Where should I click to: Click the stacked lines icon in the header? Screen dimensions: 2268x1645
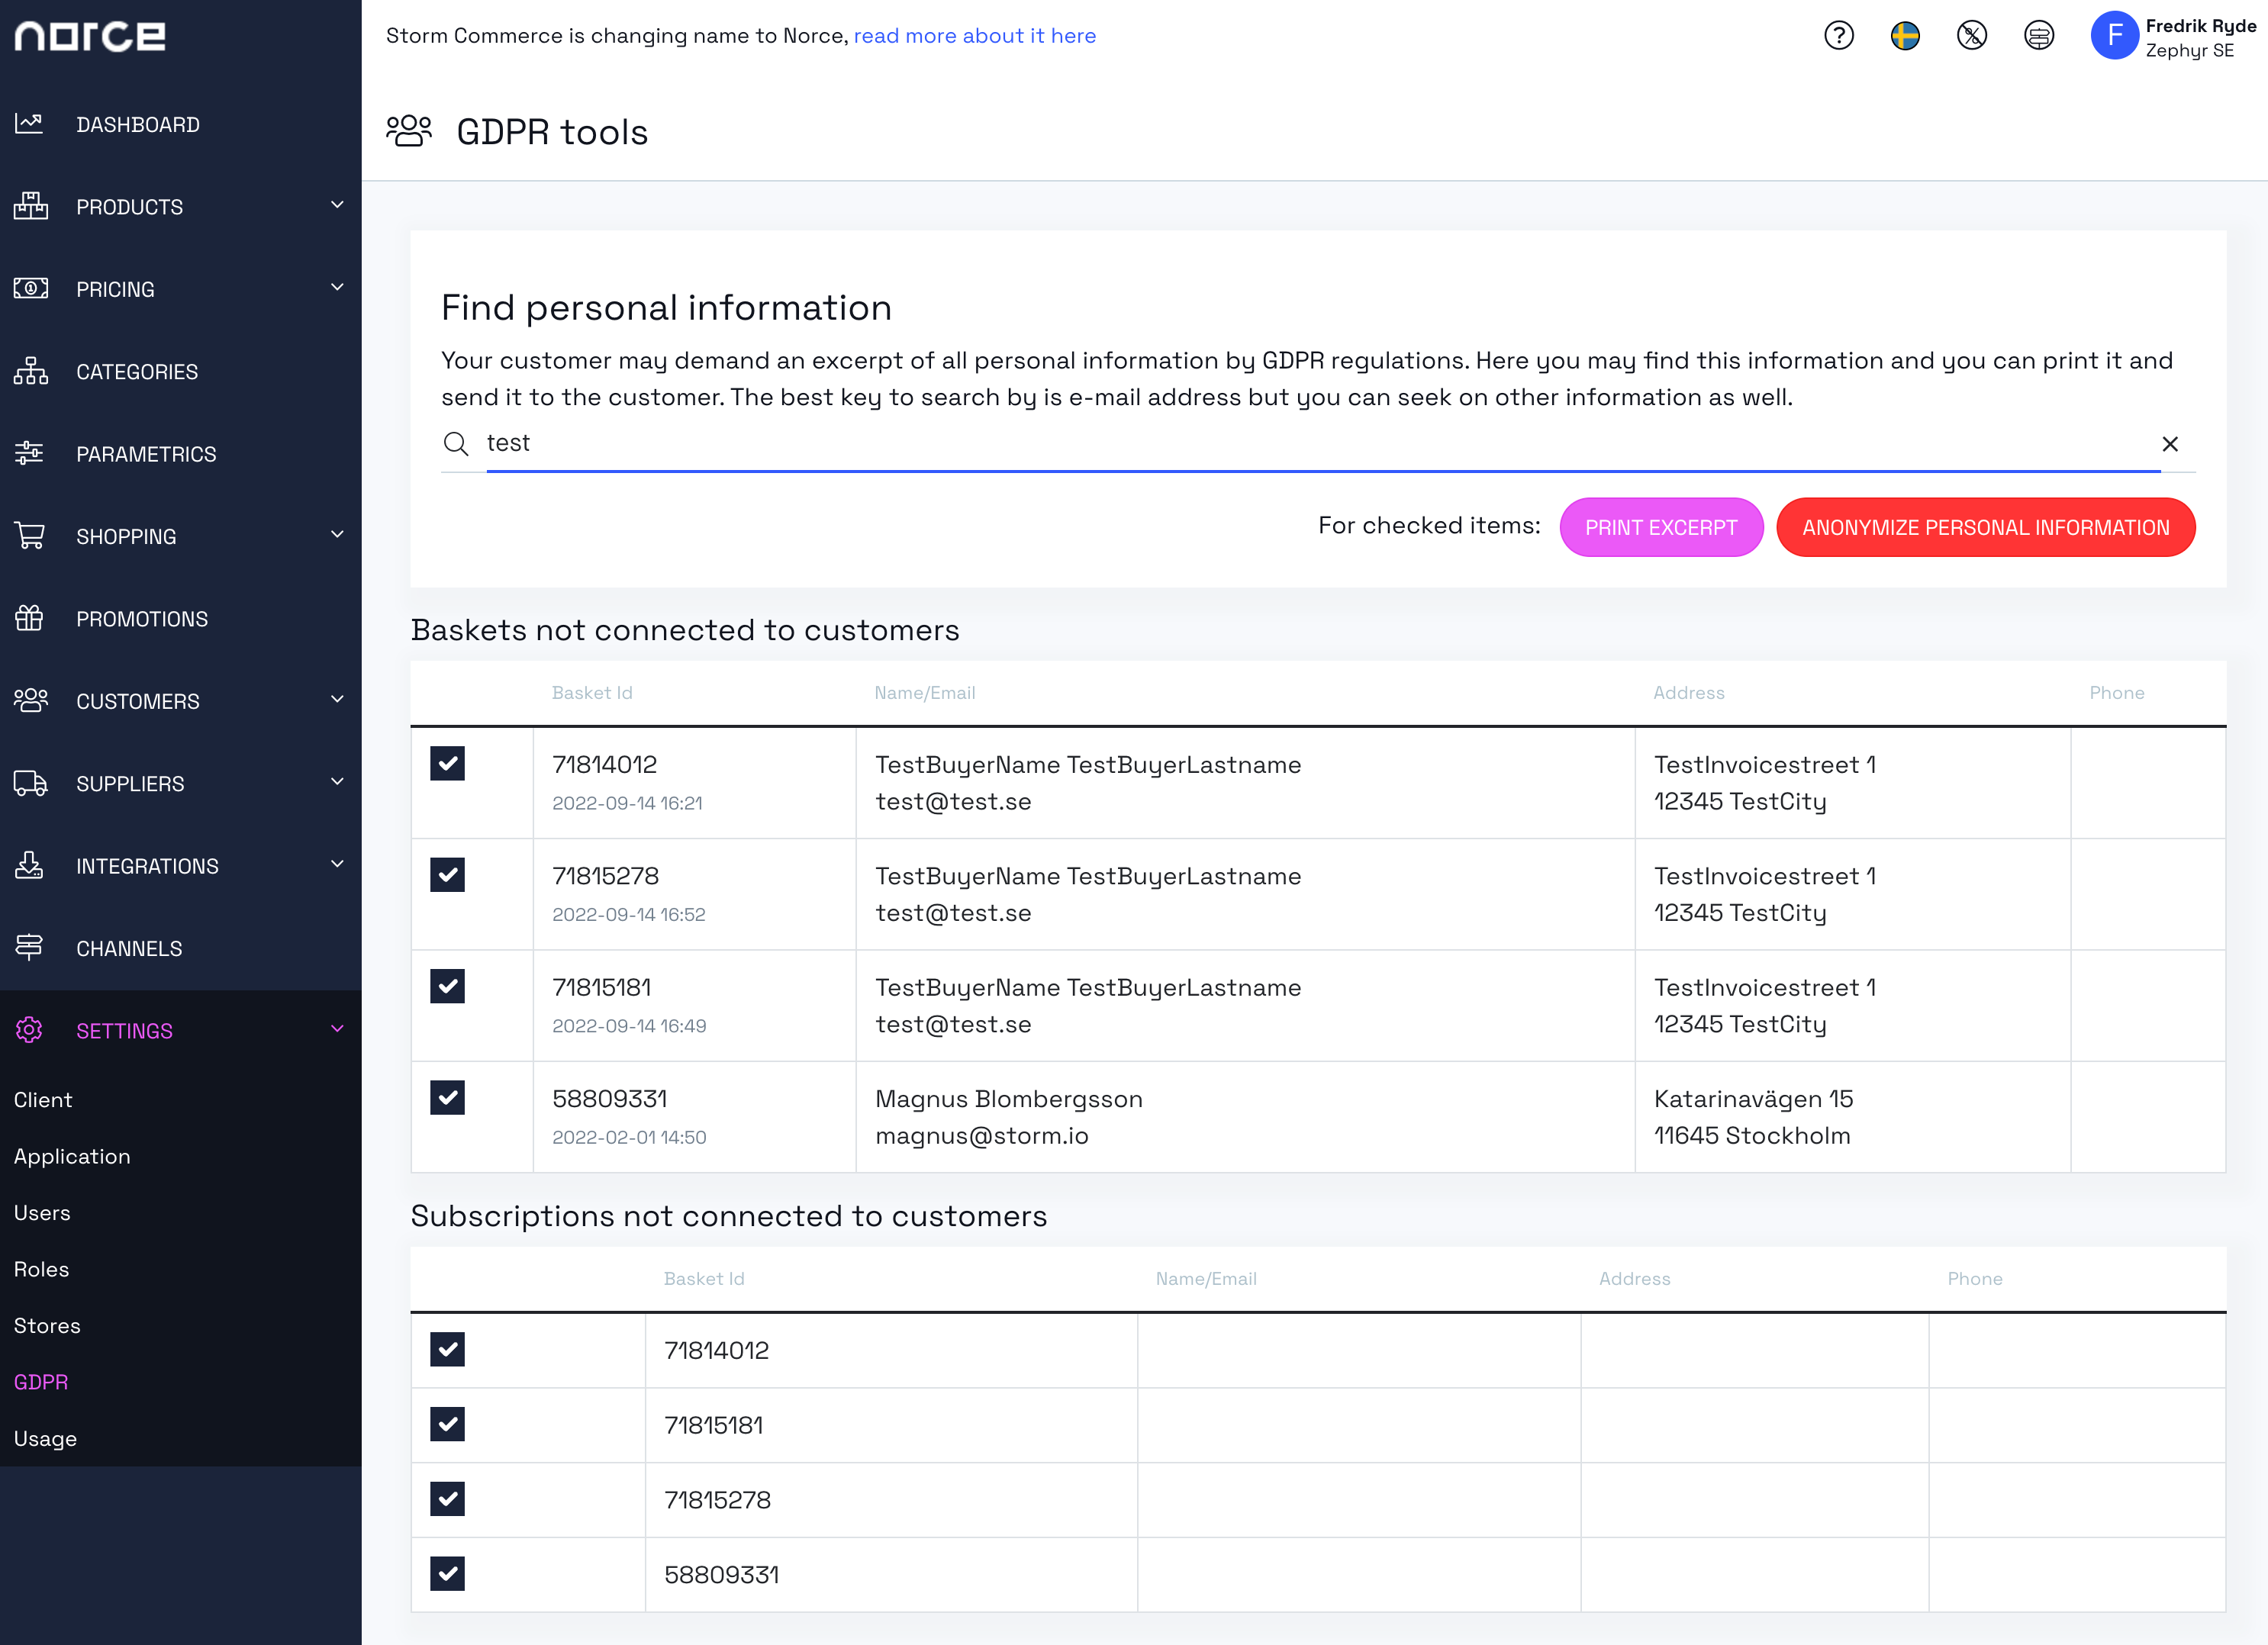(x=2038, y=36)
